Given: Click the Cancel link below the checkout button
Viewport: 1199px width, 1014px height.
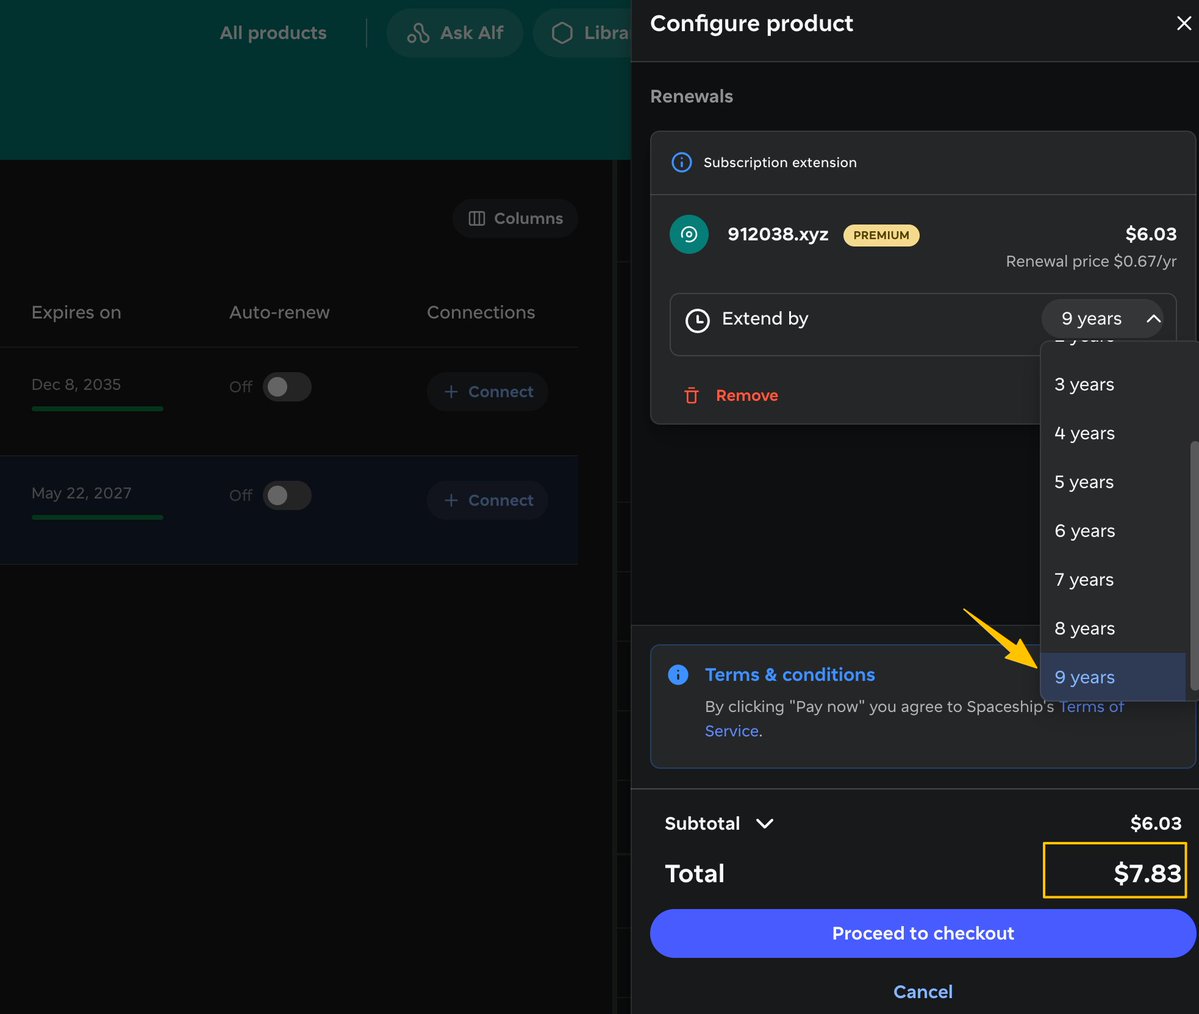Looking at the screenshot, I should pos(922,992).
